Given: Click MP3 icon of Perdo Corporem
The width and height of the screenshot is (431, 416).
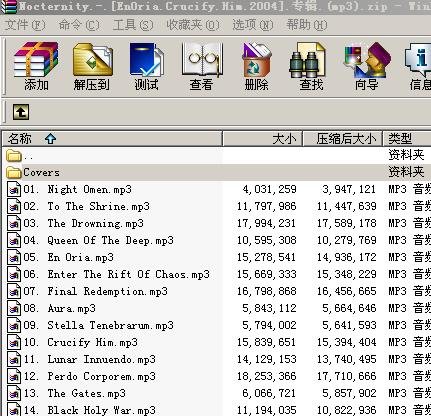Looking at the screenshot, I should pos(14,376).
